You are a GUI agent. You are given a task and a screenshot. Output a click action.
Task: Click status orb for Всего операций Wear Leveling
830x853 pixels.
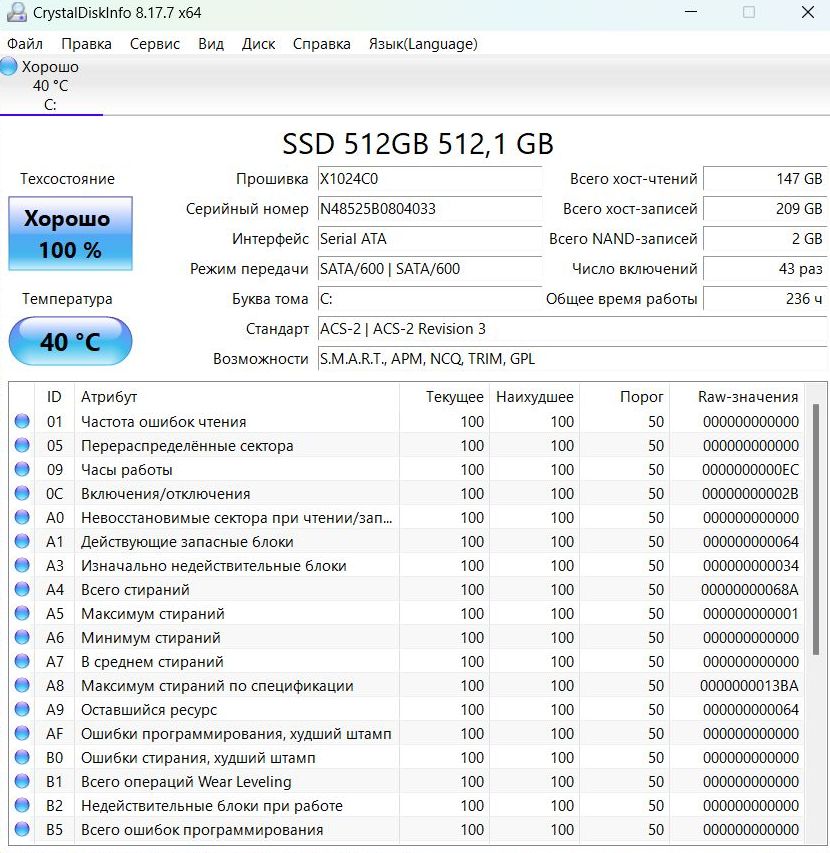(x=22, y=782)
